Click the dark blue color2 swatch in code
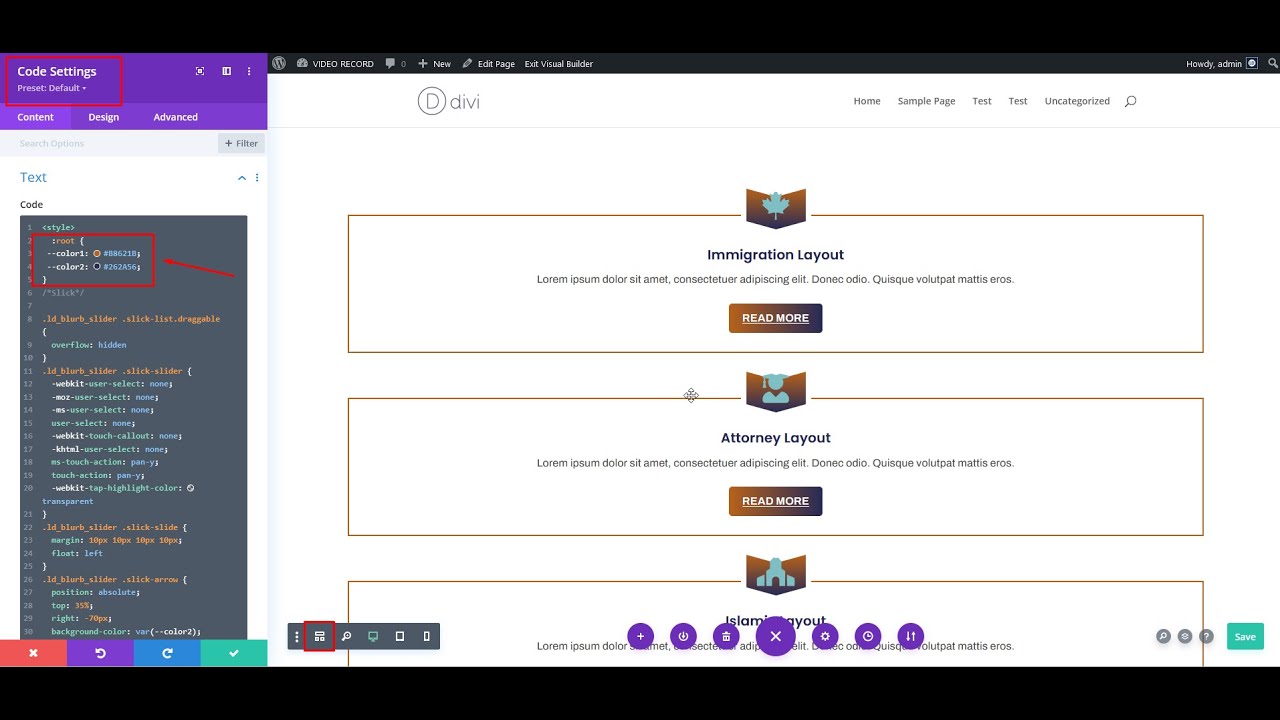Image resolution: width=1280 pixels, height=720 pixels. 97,266
